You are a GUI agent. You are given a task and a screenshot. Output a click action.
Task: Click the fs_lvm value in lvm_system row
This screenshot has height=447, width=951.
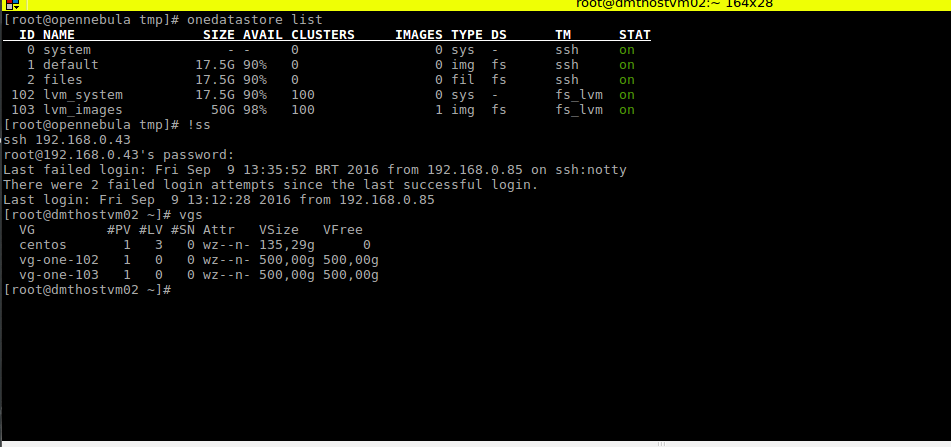point(579,95)
